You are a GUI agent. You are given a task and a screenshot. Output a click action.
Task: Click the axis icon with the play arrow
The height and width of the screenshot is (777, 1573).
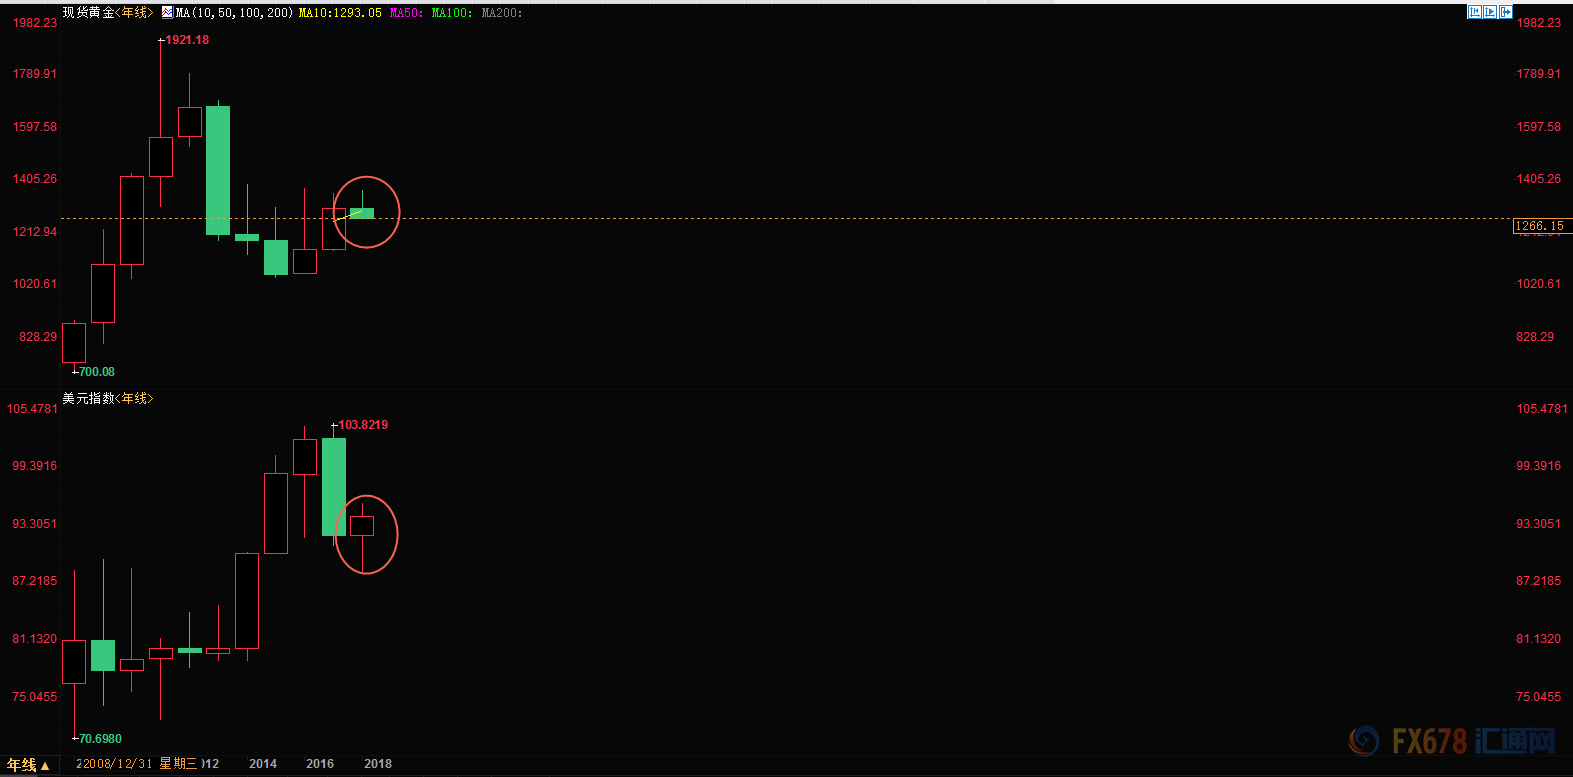pos(1490,12)
